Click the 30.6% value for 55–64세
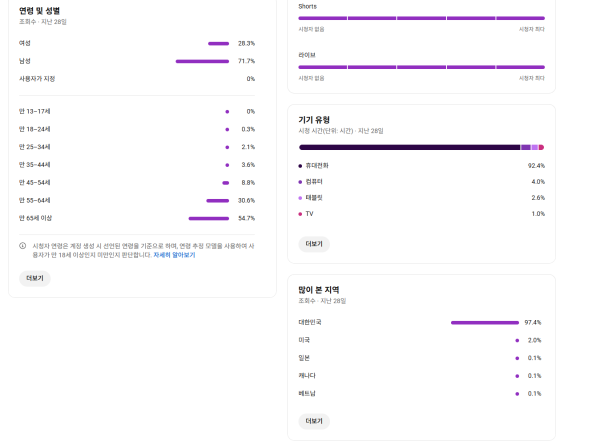This screenshot has width=600, height=442. [246, 201]
